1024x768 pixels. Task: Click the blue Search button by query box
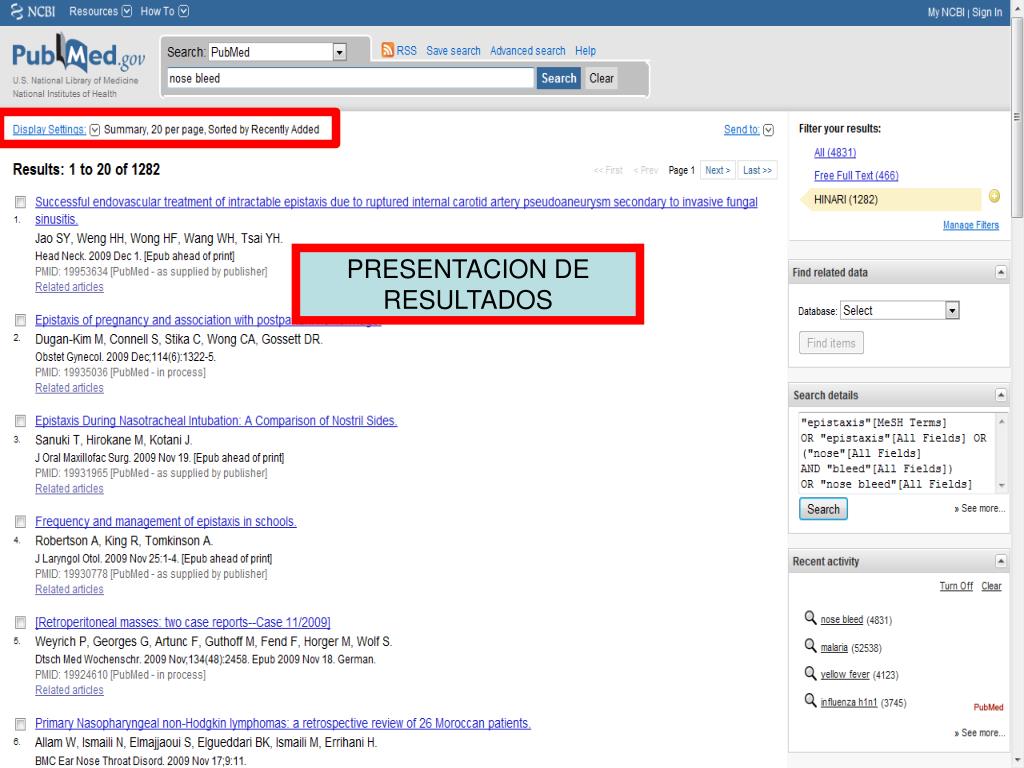tap(558, 78)
